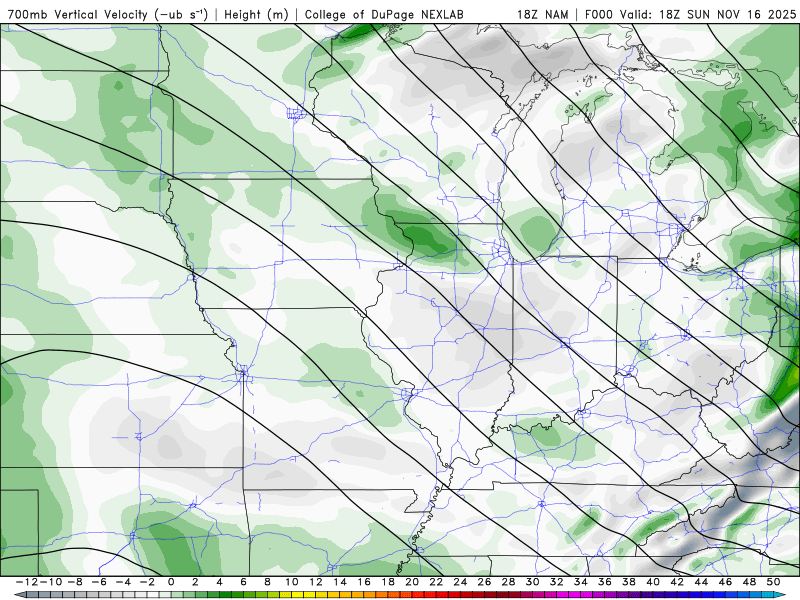Click the 38 tick label on color scale
The image size is (800, 600).
coord(629,582)
